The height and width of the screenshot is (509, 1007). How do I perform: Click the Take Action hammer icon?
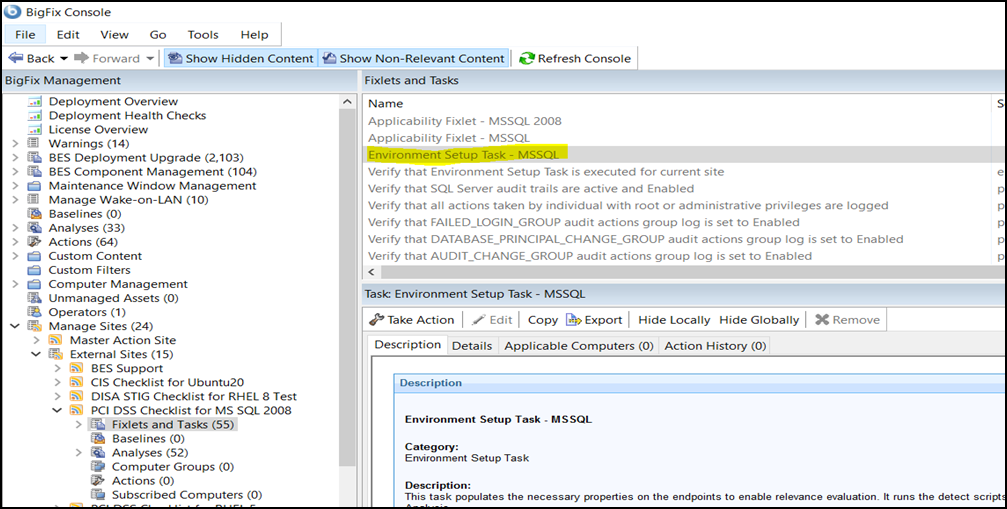376,320
